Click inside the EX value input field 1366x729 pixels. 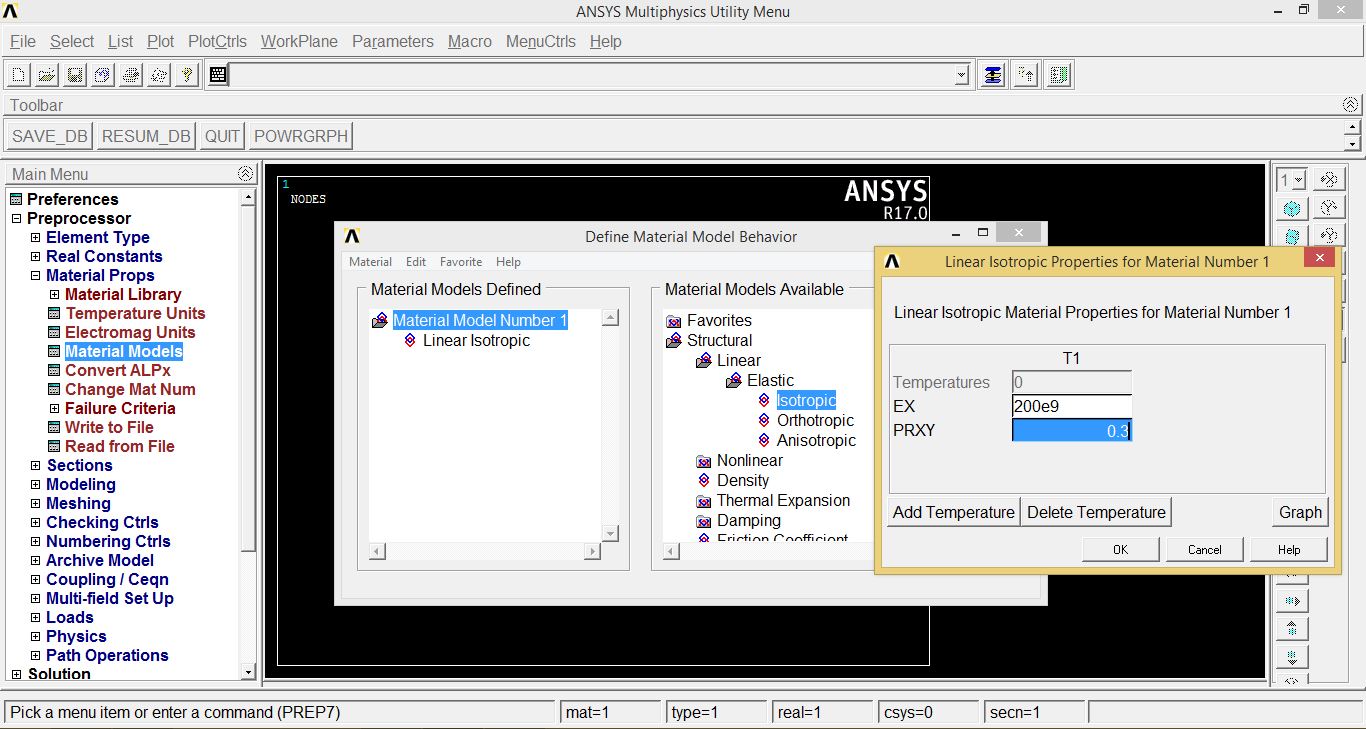[1071, 405]
